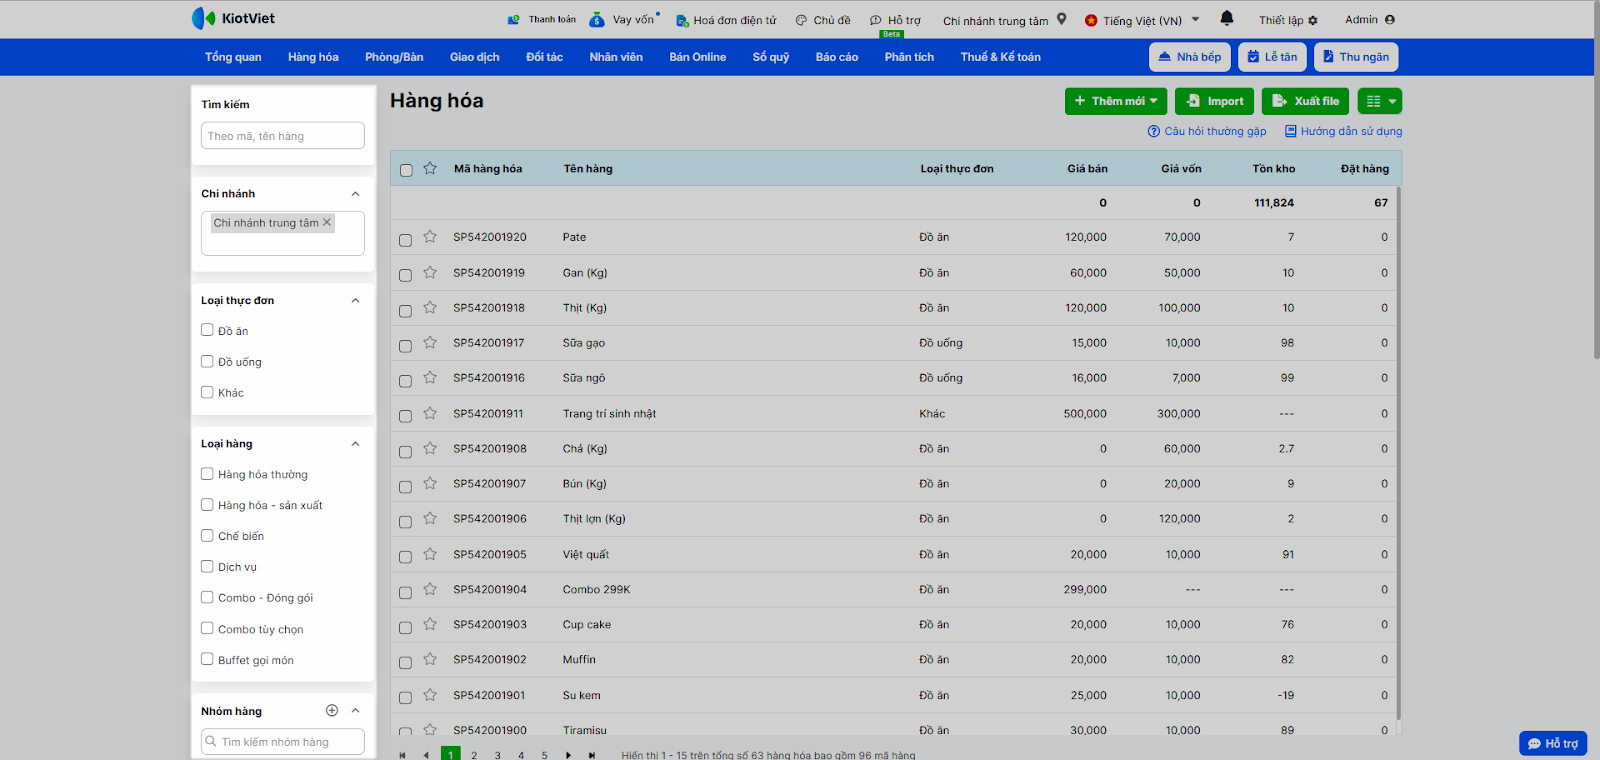The width and height of the screenshot is (1600, 760).
Task: Enable the Hàng hóa thường filter
Action: [207, 474]
